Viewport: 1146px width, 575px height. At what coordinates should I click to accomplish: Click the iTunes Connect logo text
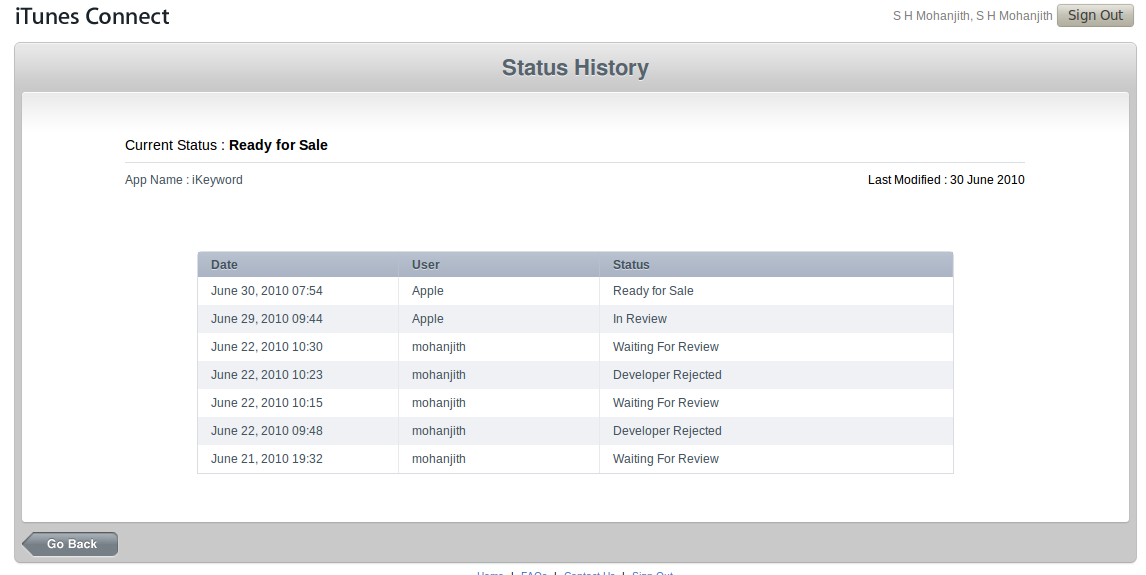coord(92,16)
